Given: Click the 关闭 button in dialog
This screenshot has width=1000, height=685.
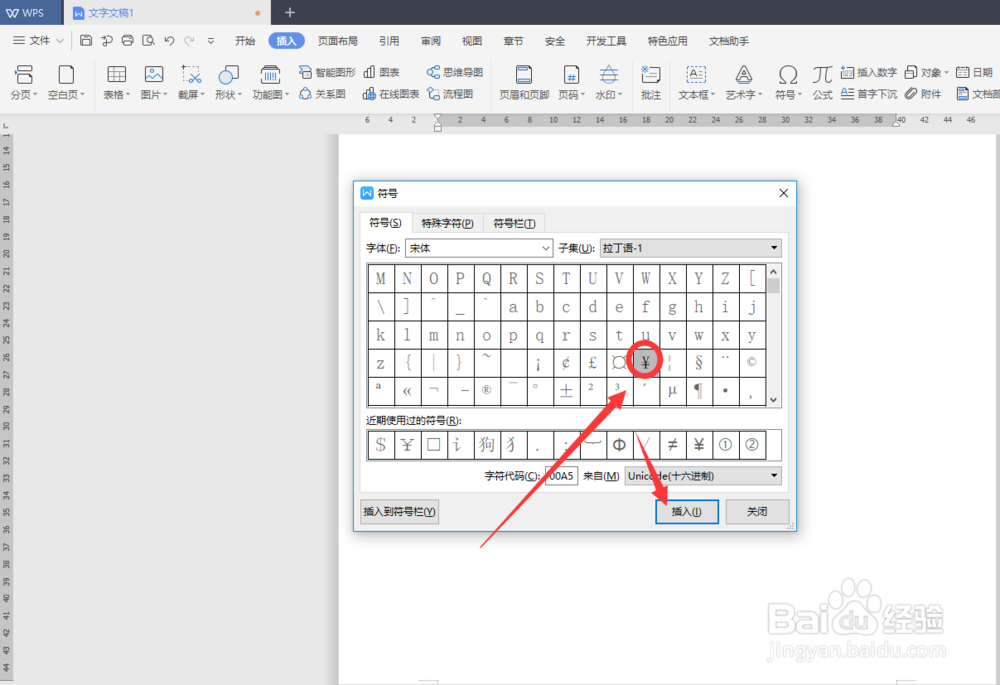Looking at the screenshot, I should click(757, 512).
